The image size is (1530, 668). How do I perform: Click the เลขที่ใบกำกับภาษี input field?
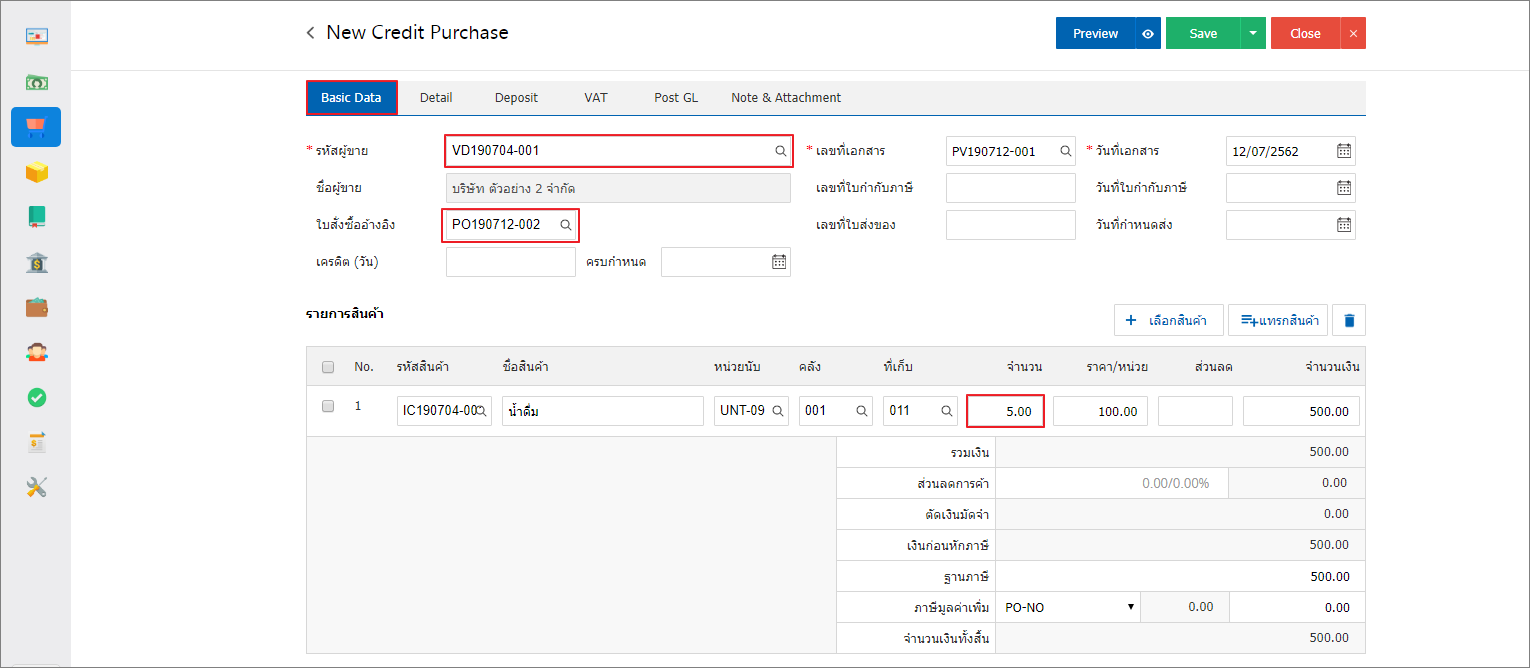pyautogui.click(x=1011, y=188)
